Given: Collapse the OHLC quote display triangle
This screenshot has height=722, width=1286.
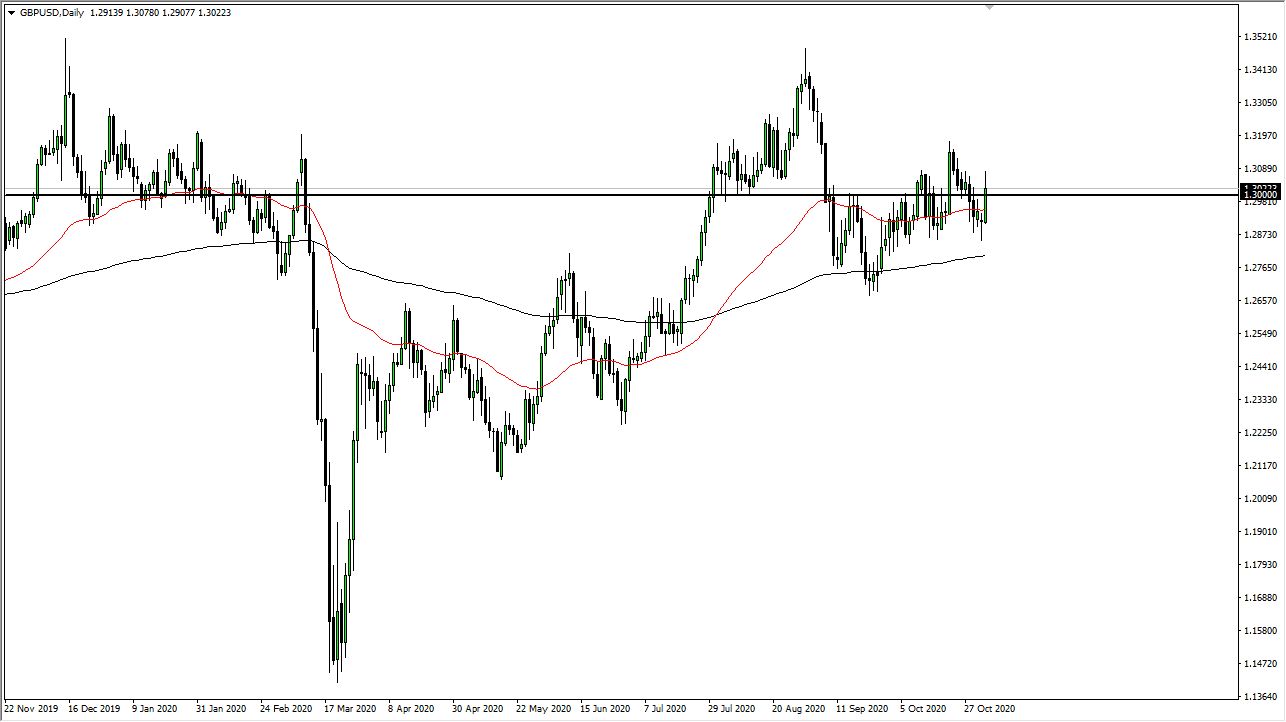Looking at the screenshot, I should point(11,14).
